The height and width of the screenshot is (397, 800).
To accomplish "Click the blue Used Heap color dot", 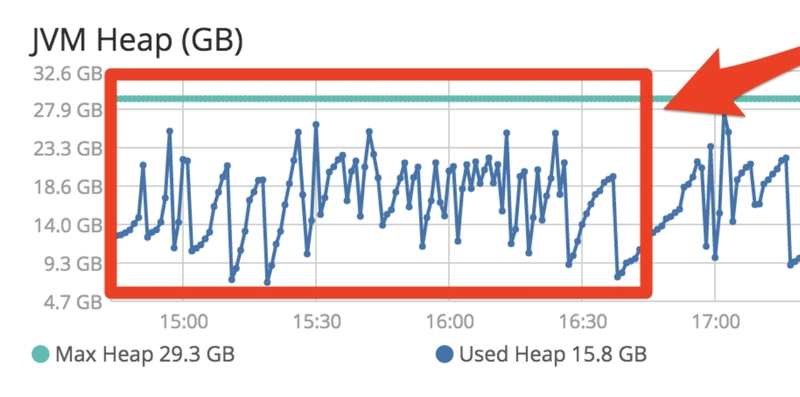I will [445, 354].
